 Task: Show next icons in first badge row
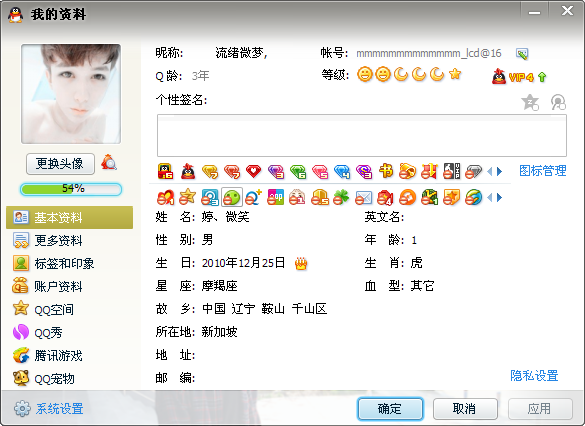tap(500, 171)
